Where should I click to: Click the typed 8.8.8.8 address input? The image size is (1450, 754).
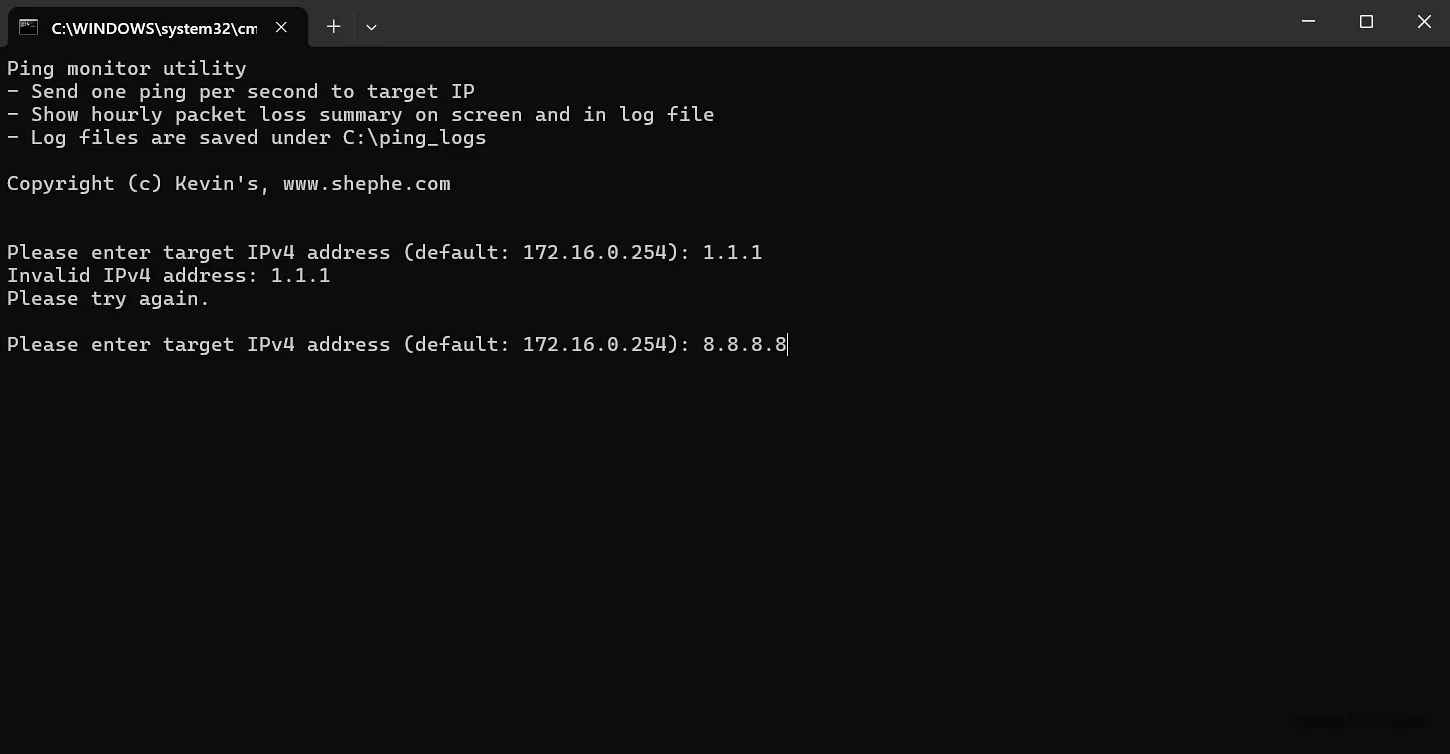click(744, 345)
